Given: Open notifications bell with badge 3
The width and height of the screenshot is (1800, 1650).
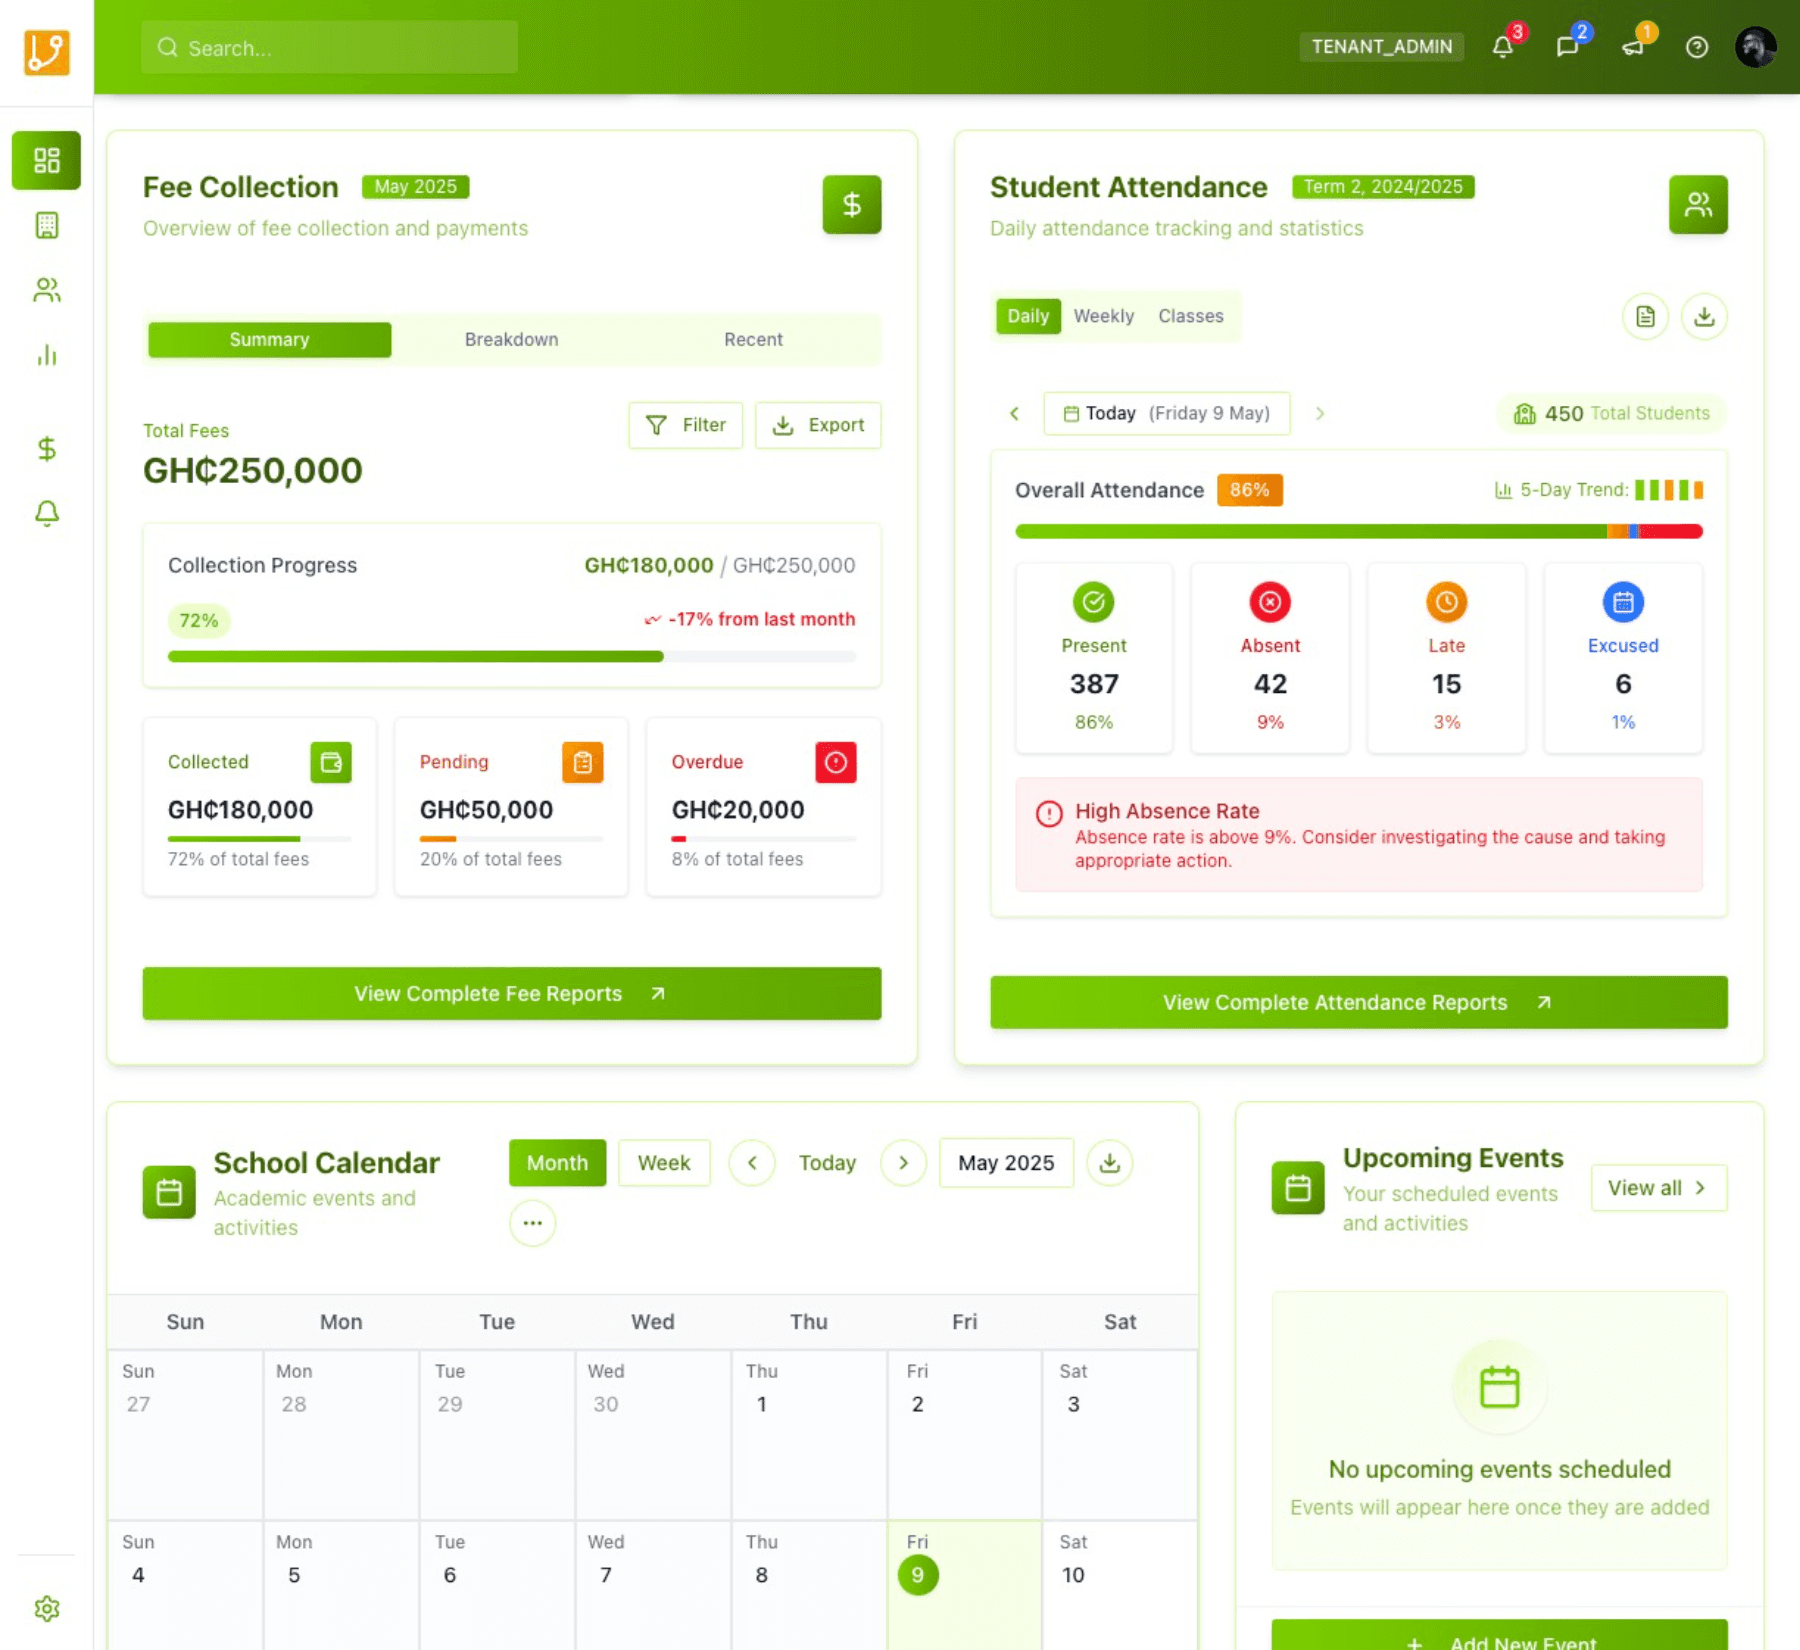Looking at the screenshot, I should tap(1503, 47).
